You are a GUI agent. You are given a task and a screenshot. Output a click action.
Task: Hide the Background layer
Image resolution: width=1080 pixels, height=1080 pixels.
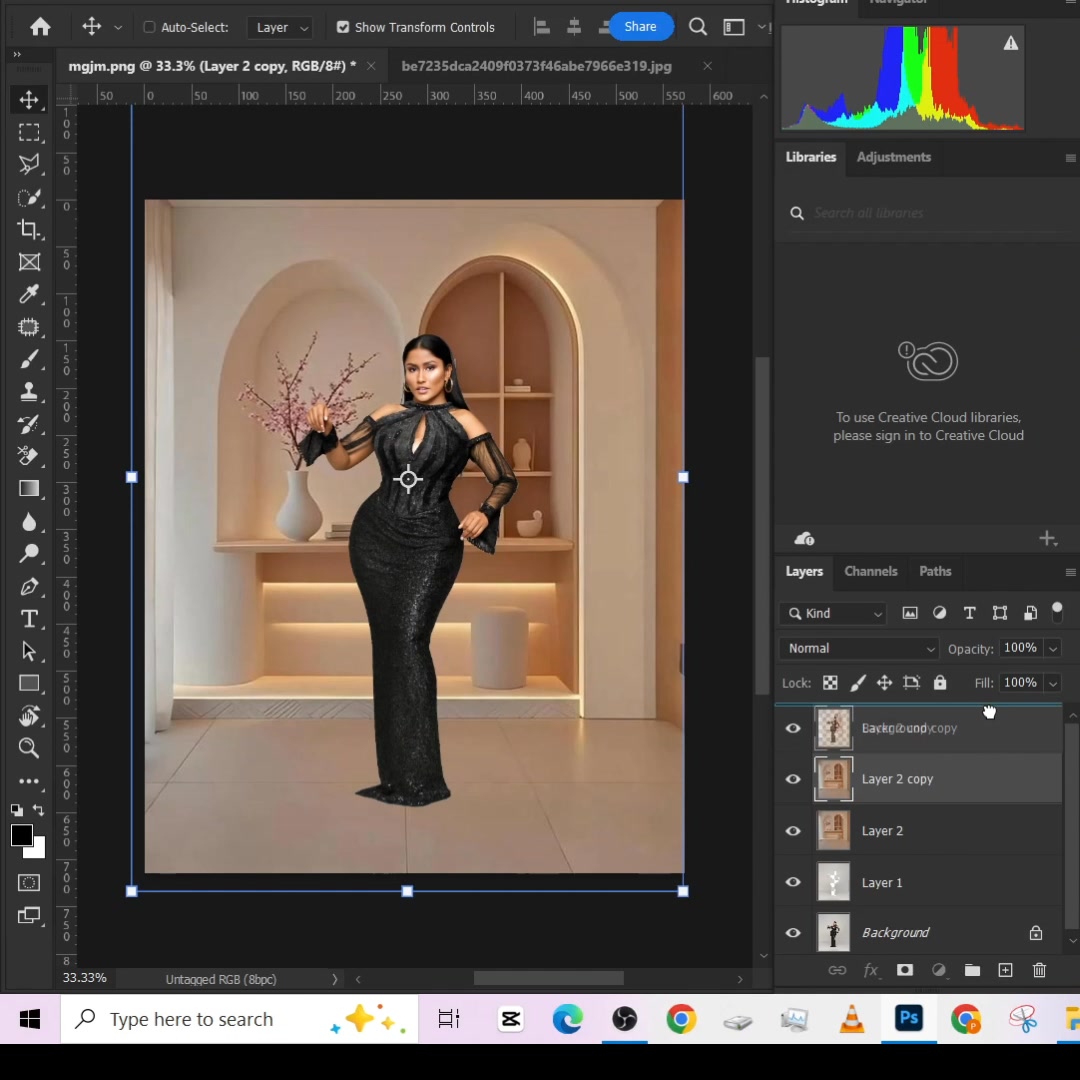[793, 933]
